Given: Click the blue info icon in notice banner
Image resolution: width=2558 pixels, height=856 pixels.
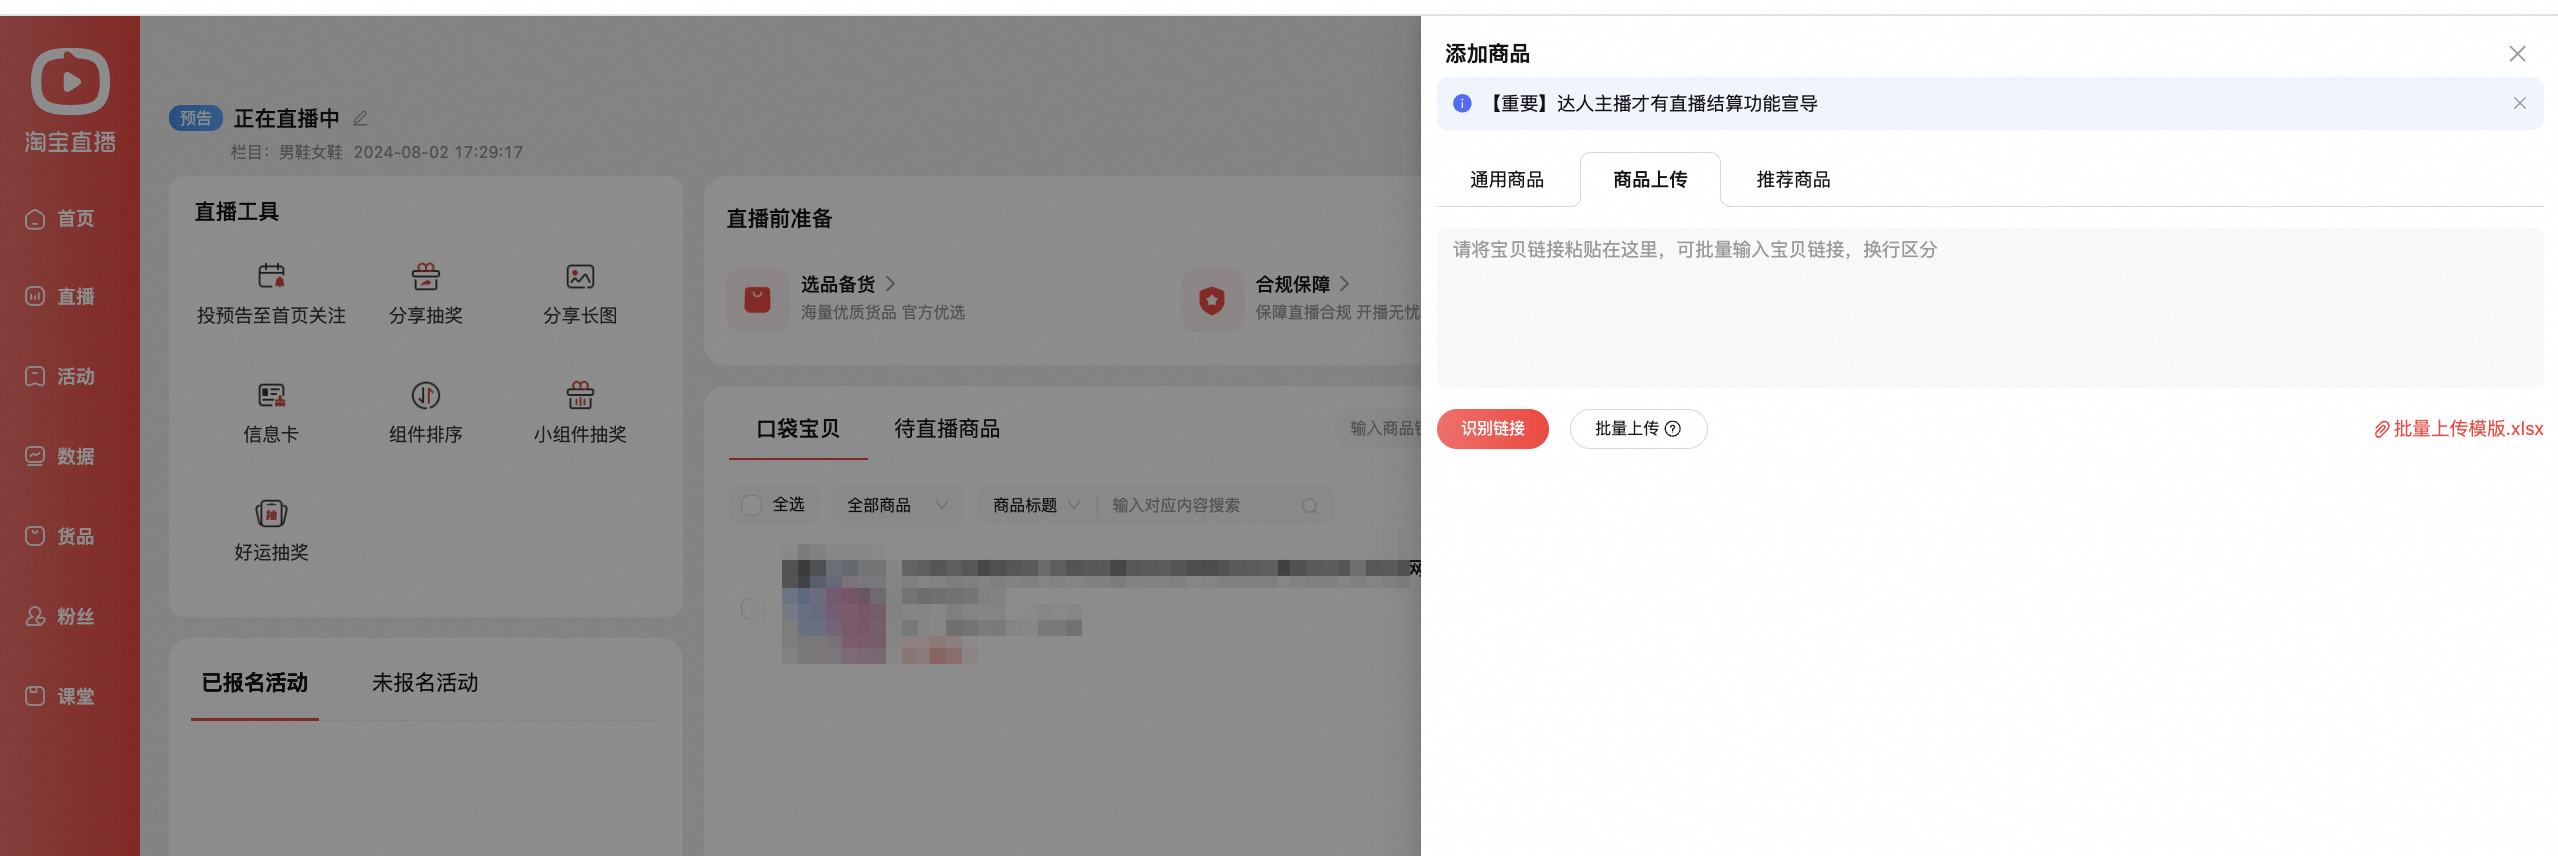Looking at the screenshot, I should click(x=1462, y=103).
